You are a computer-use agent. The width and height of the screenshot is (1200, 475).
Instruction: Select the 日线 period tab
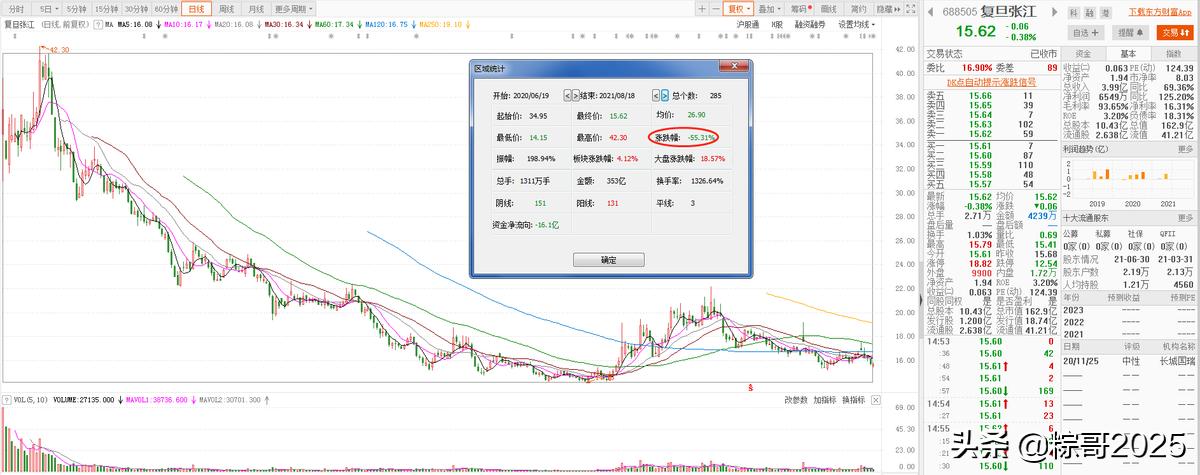tap(198, 9)
